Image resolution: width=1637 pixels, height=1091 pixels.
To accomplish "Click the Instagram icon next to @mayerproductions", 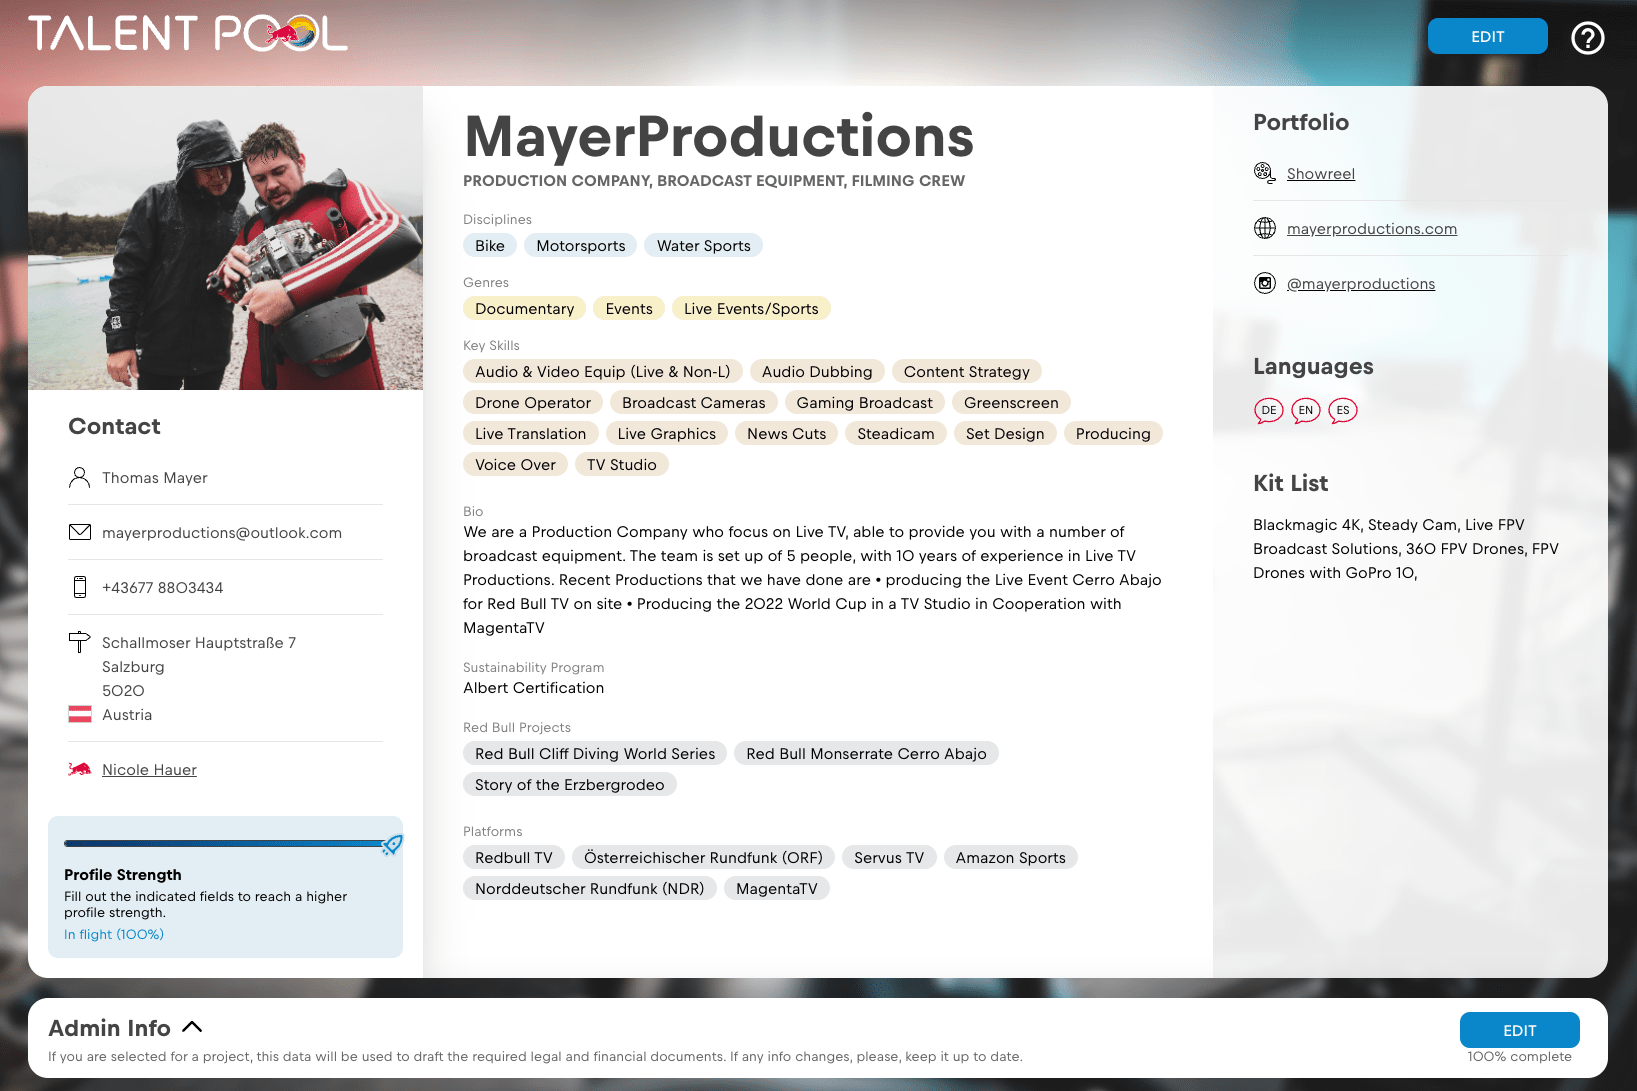I will click(1265, 283).
